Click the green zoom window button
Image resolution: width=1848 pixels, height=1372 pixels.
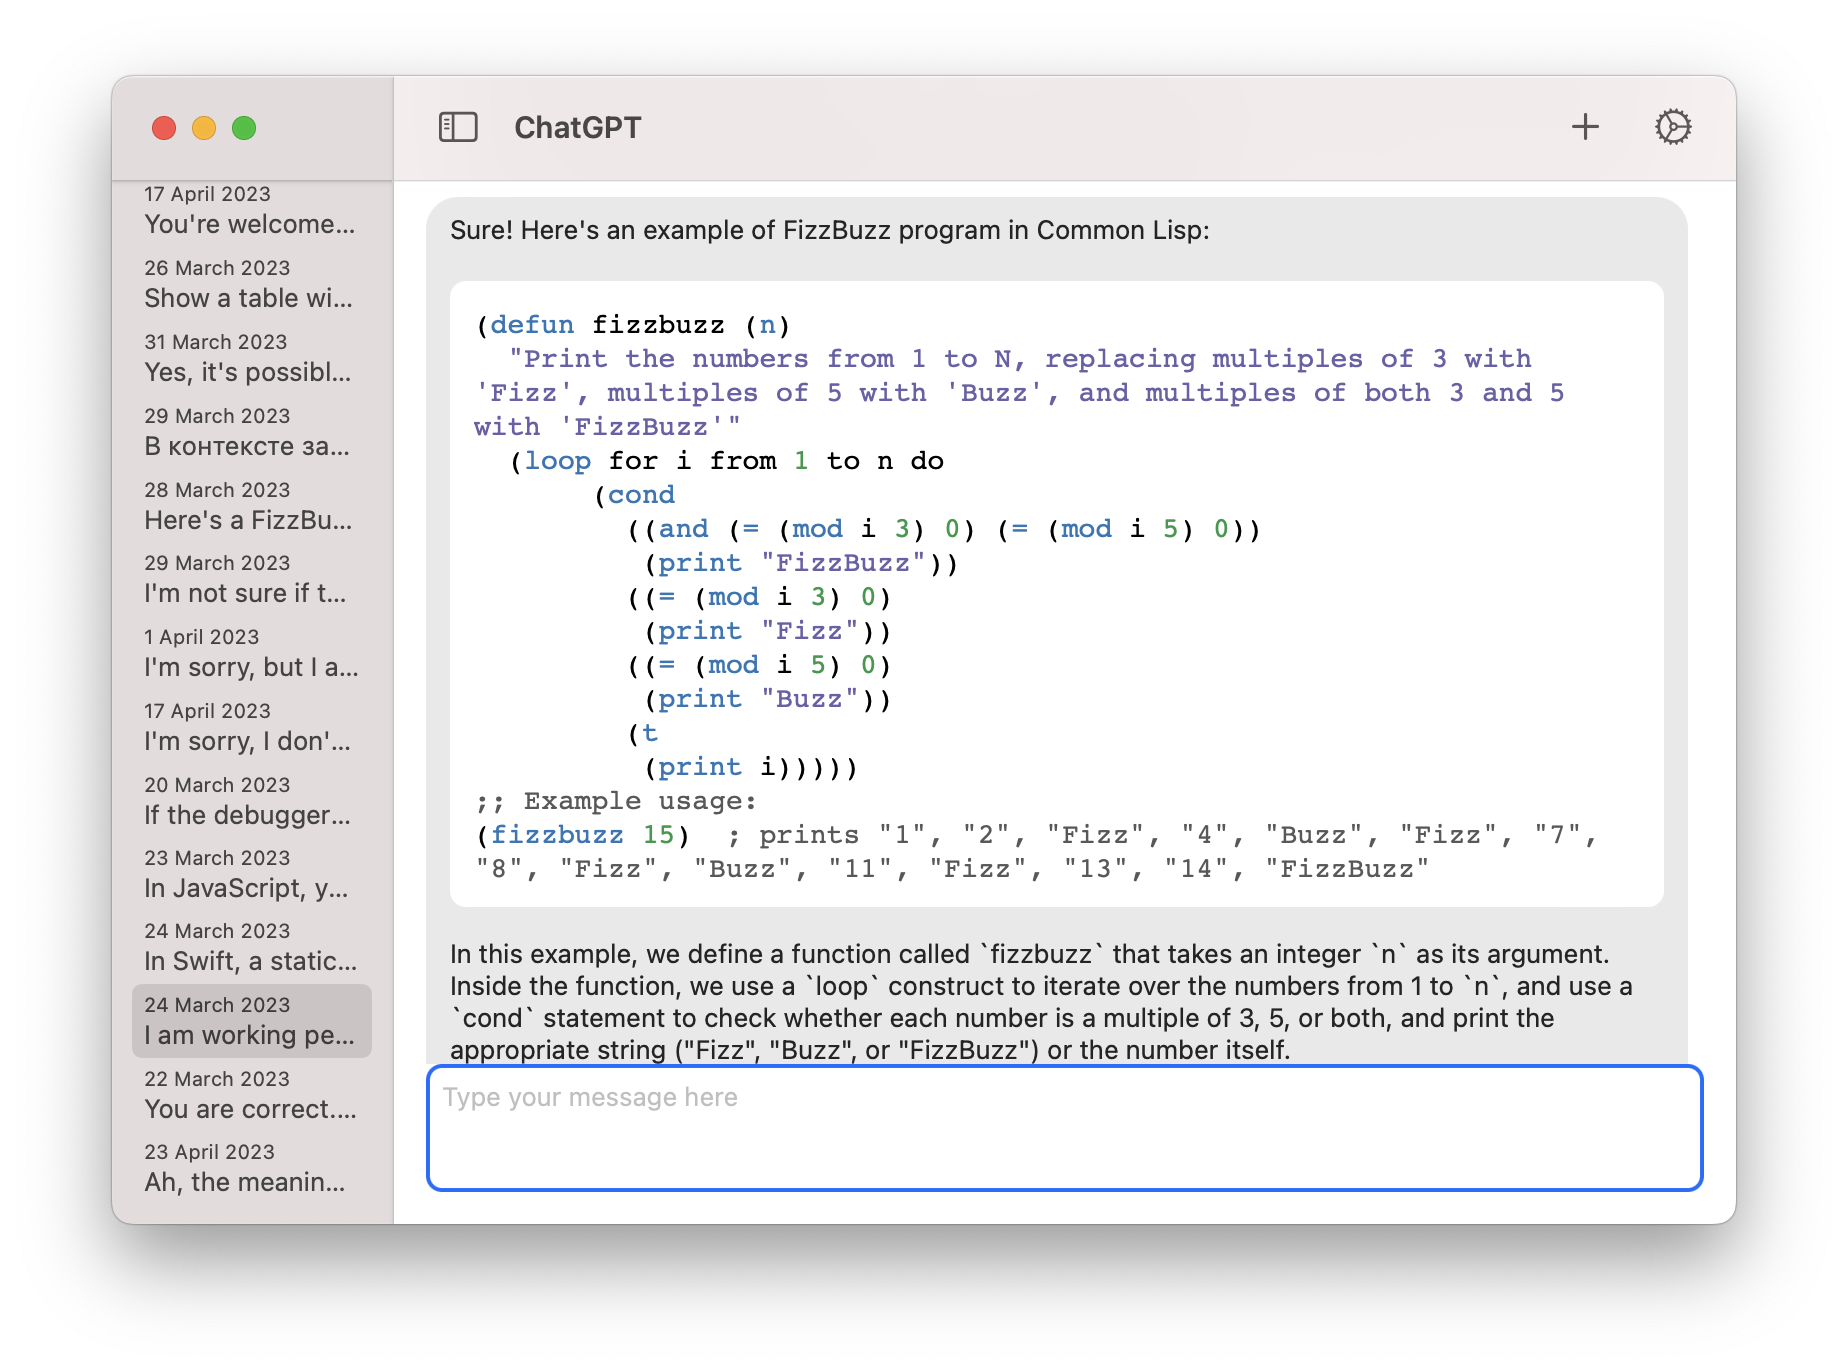click(x=244, y=128)
